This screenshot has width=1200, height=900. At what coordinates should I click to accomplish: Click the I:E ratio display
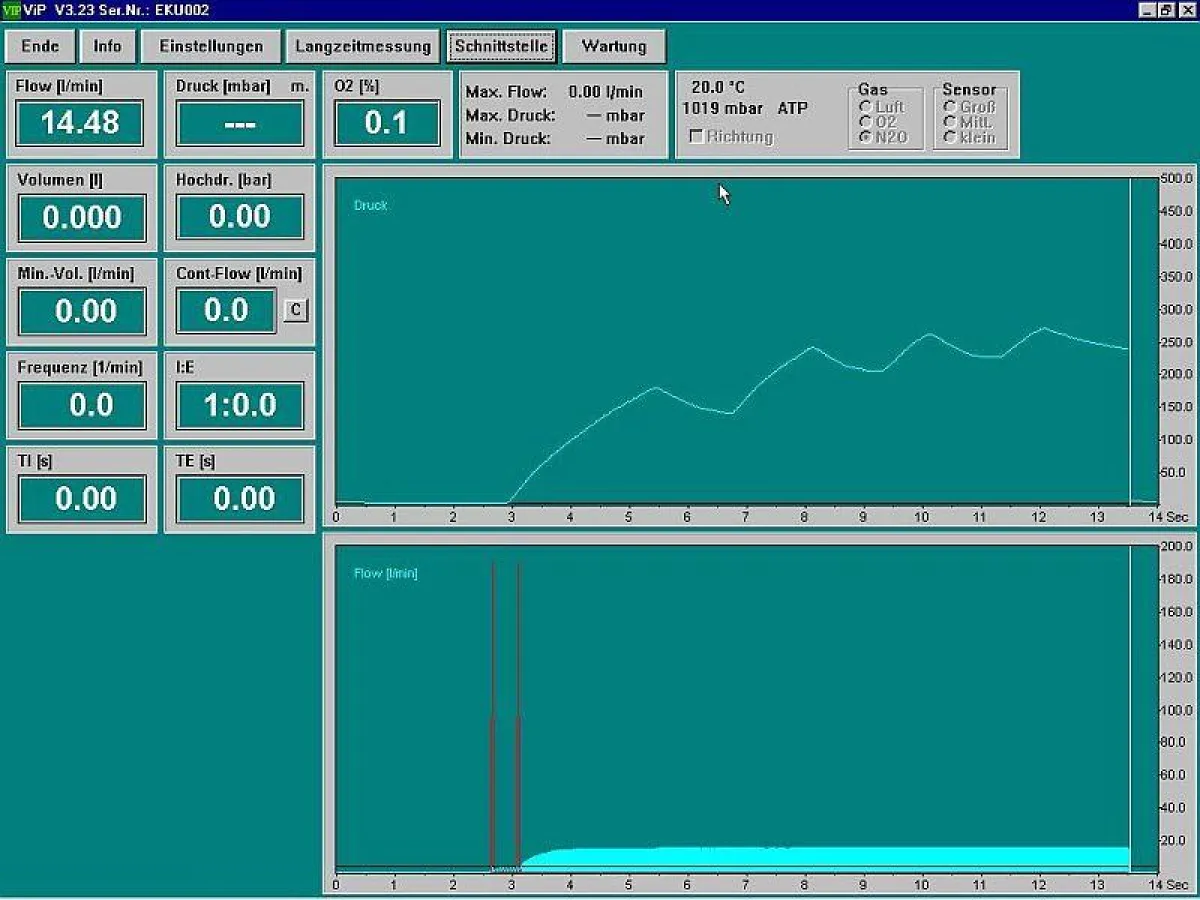point(240,405)
